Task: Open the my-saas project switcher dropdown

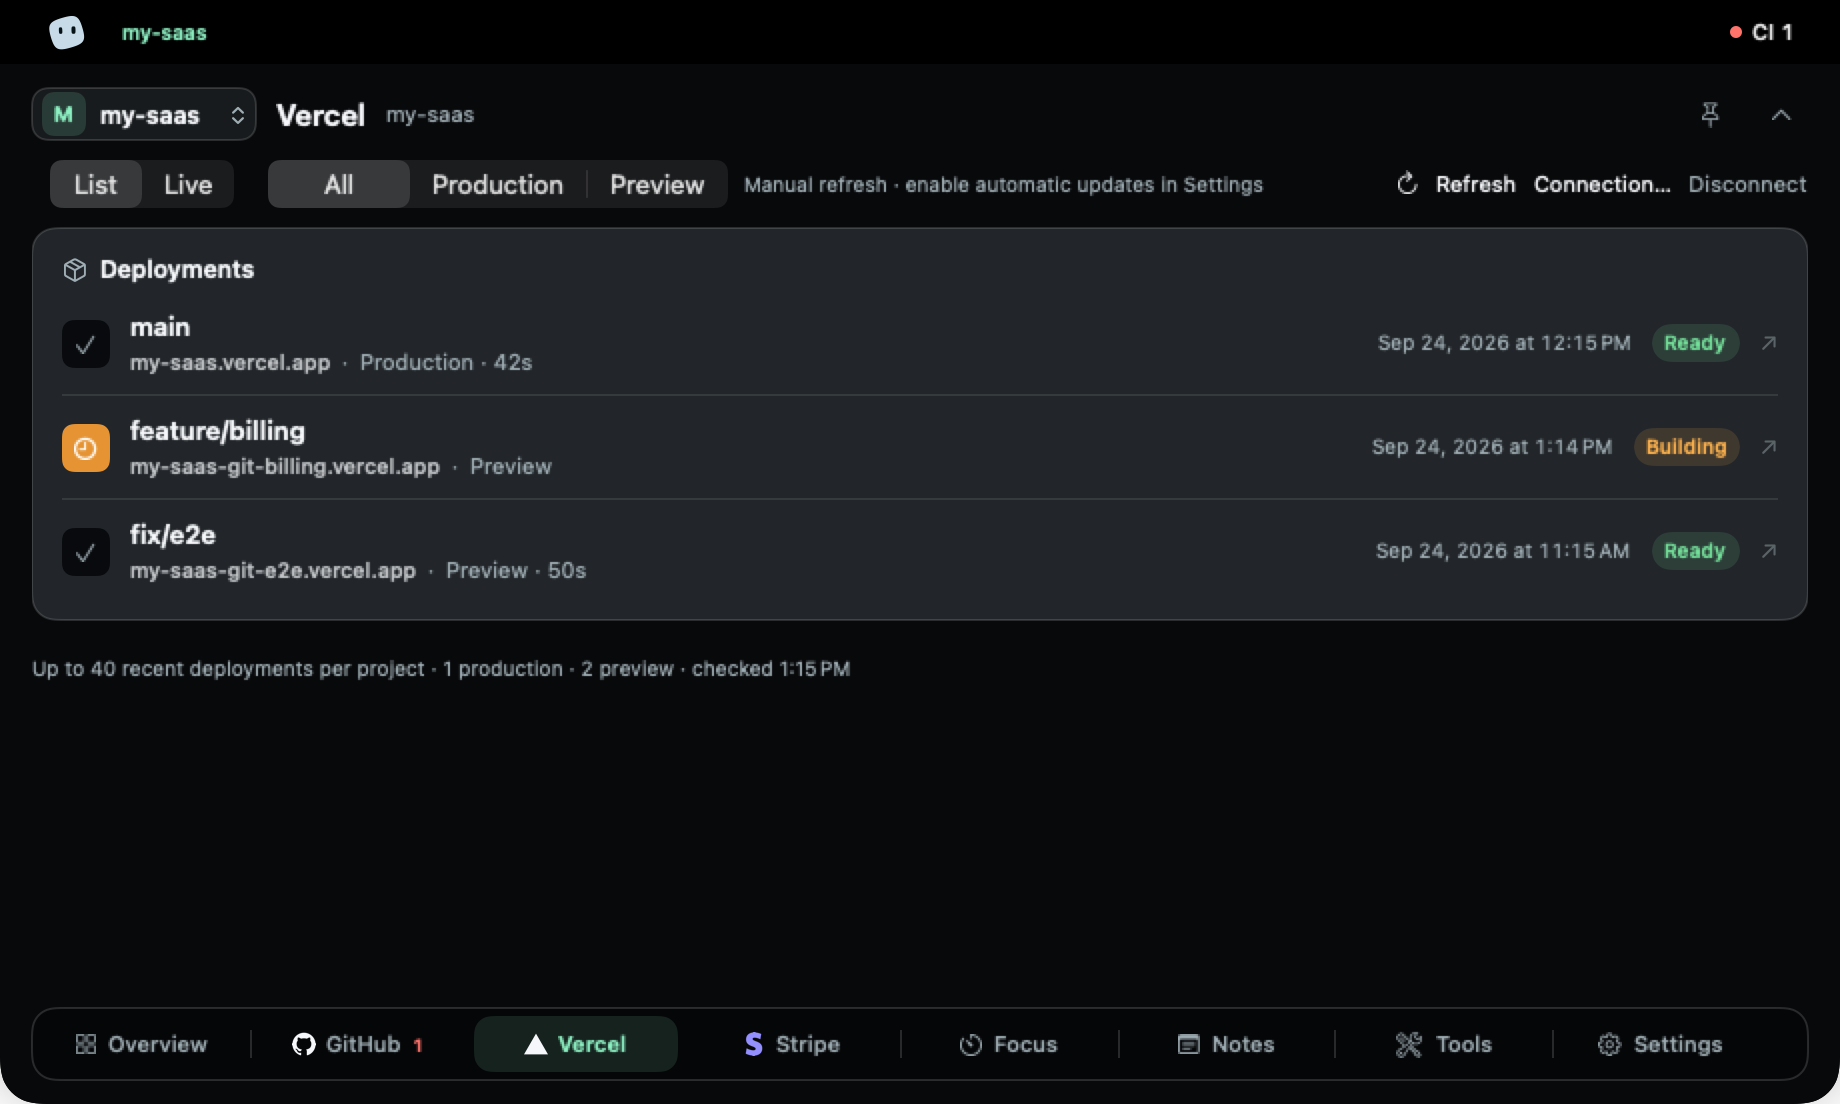Action: point(144,115)
